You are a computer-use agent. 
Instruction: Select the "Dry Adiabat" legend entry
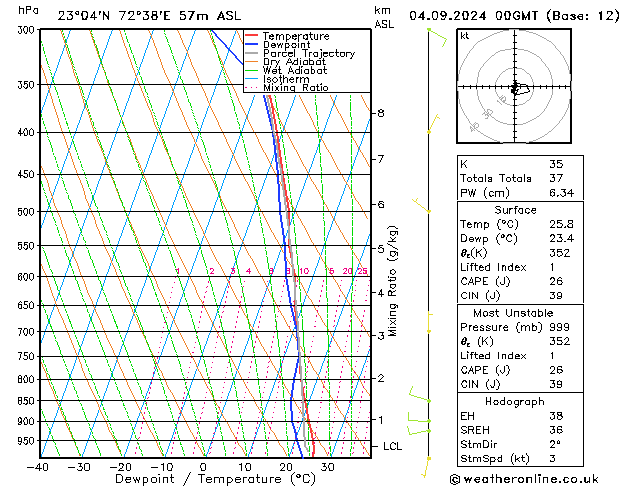294,62
